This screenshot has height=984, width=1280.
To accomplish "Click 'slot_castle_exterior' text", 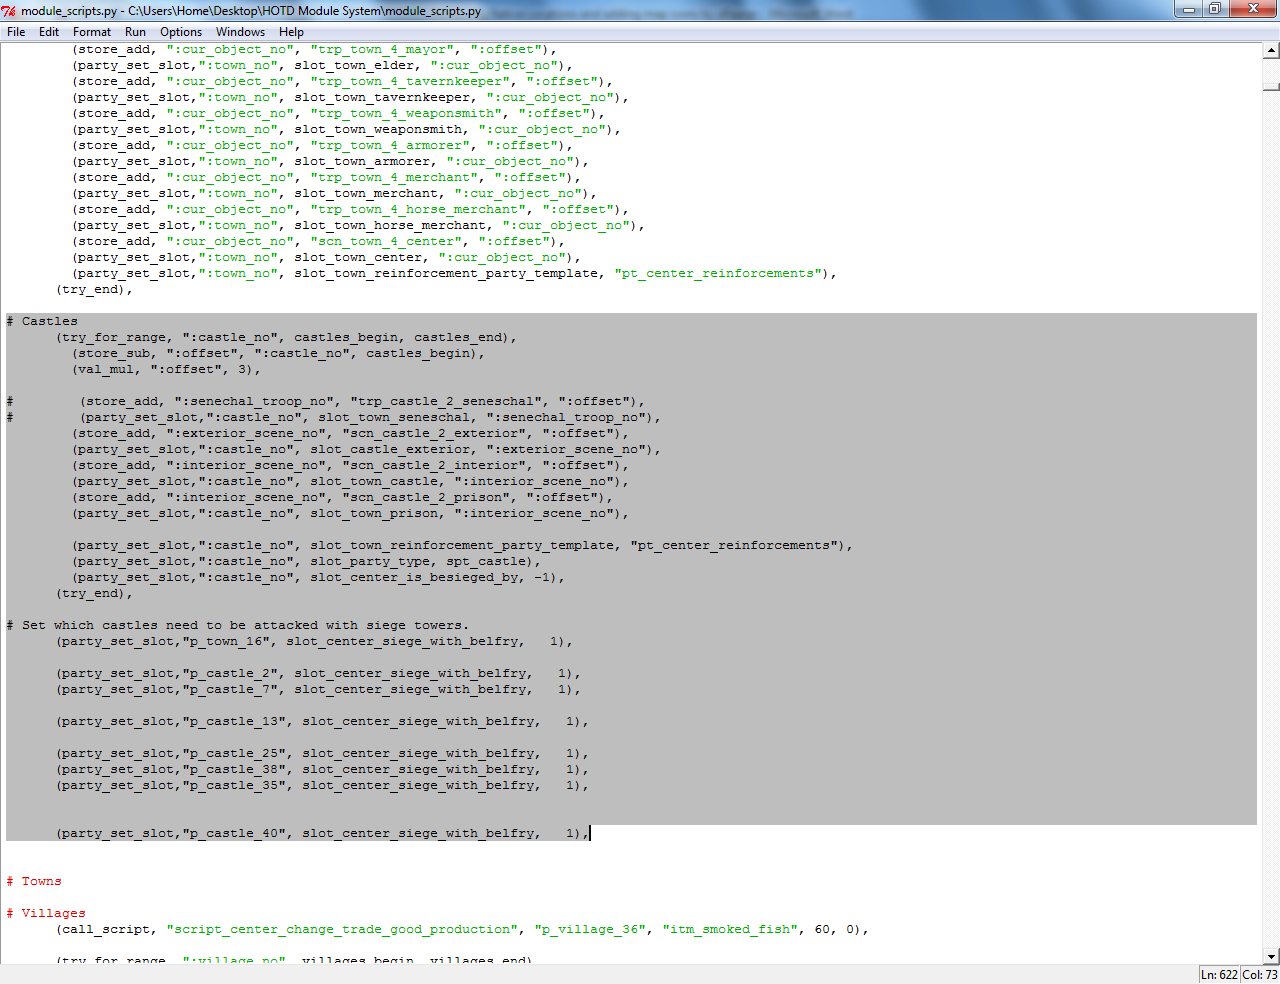I will click(x=391, y=449).
